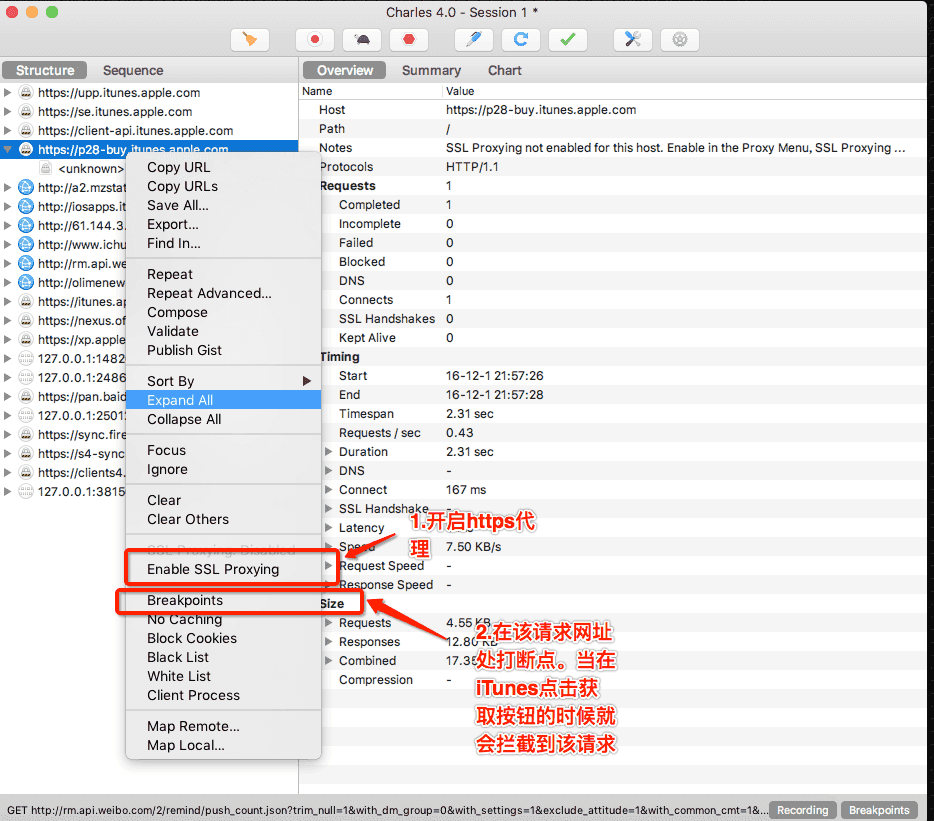Toggle the stop-sign Breakpoints icon
Image resolution: width=934 pixels, height=821 pixels.
(x=408, y=39)
